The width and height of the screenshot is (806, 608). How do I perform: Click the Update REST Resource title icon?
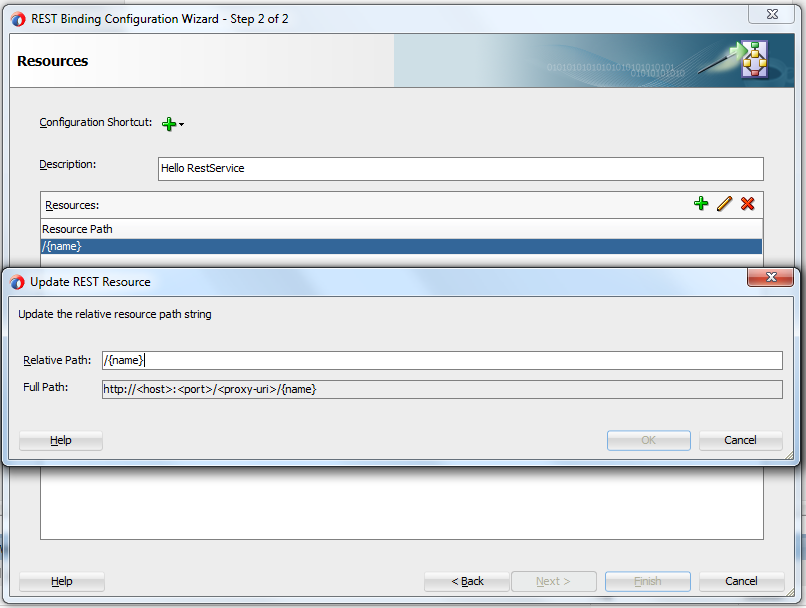(x=17, y=282)
